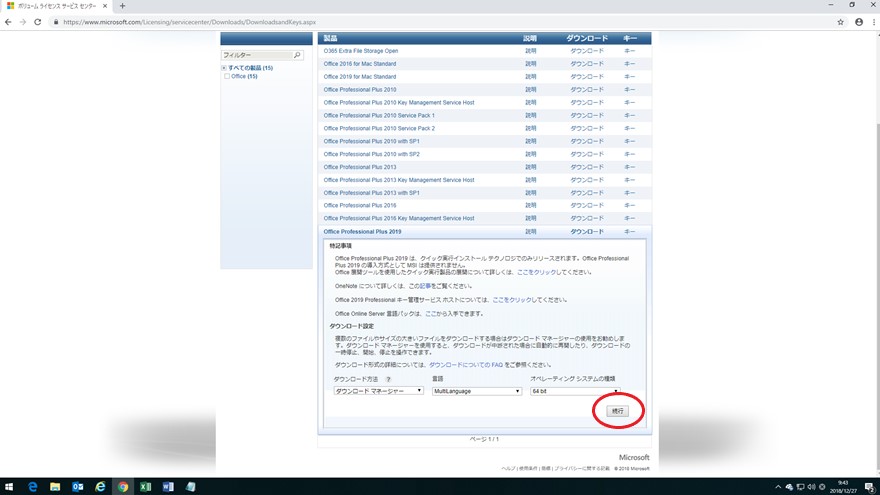Open the 言語 MultiLanguage dropdown

(477, 391)
